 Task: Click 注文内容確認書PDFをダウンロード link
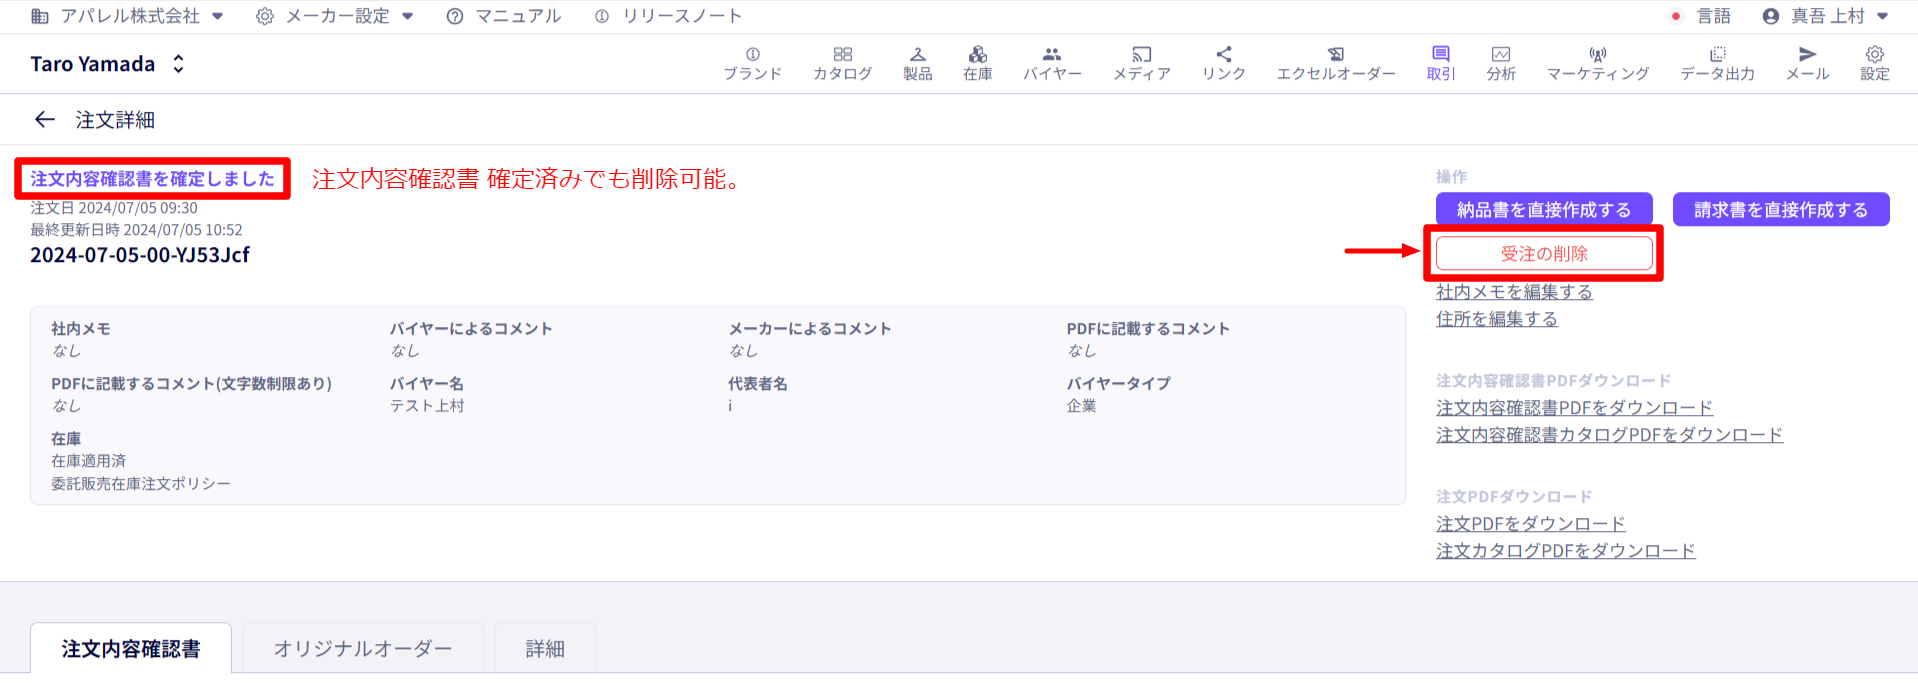coord(1574,408)
